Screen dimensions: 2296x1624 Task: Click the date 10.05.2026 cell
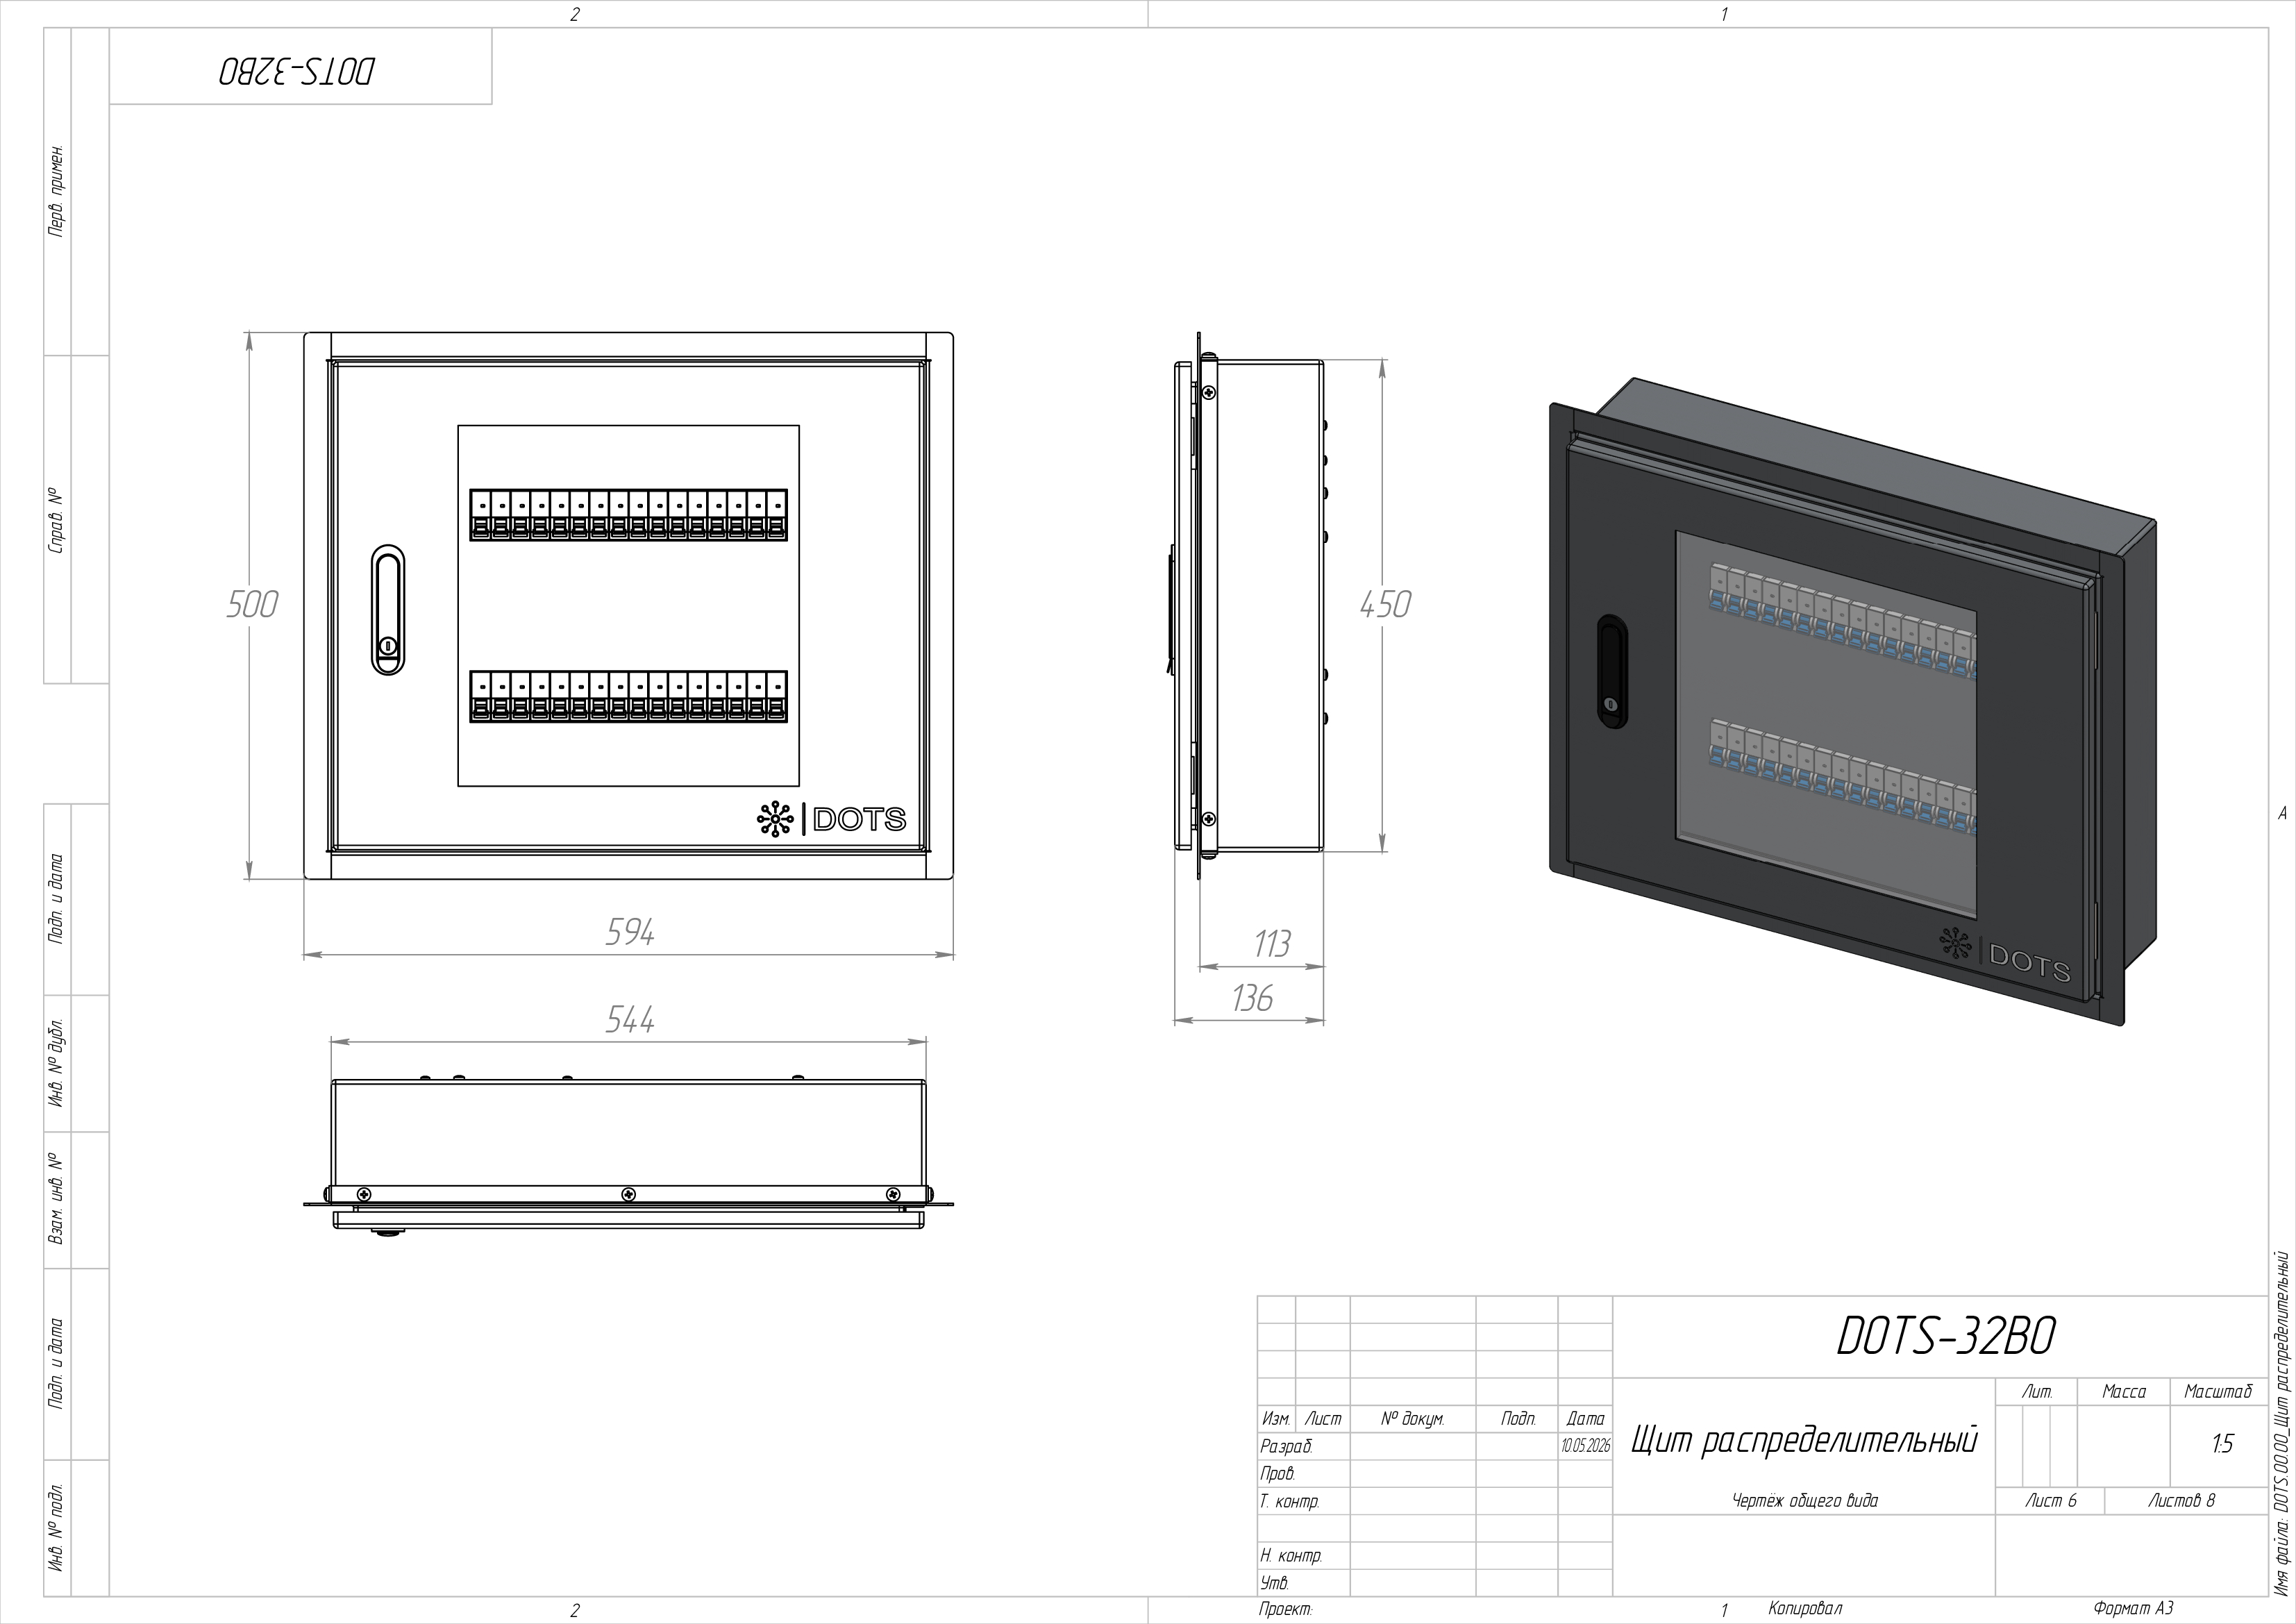[1585, 1446]
